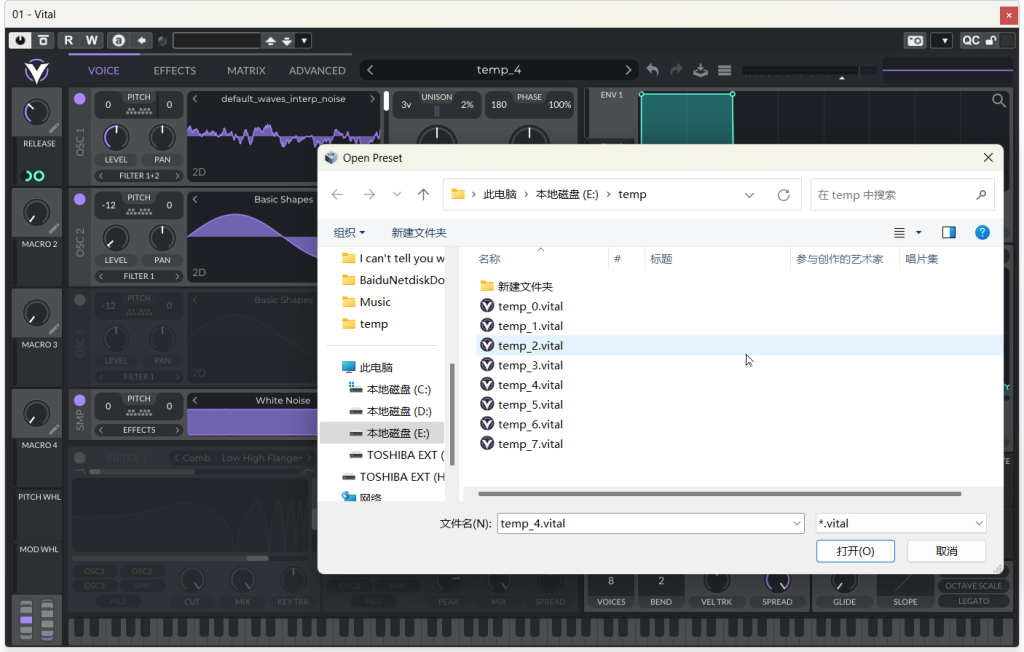Click the copy-to arrow icon in the host toolbar

tap(141, 41)
